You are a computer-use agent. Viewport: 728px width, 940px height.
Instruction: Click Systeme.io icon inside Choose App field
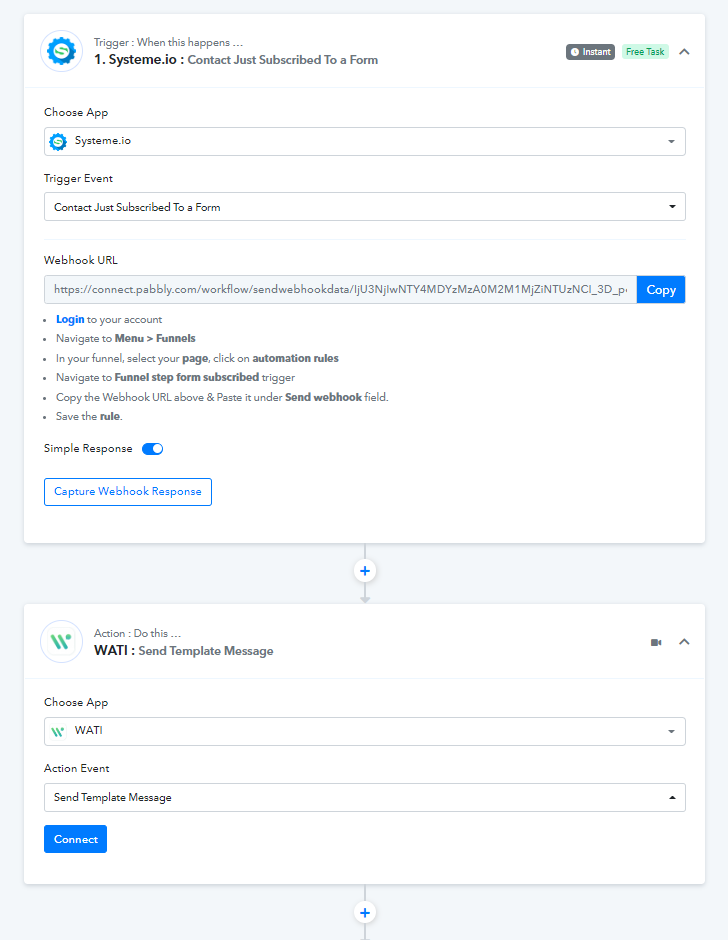(x=58, y=141)
